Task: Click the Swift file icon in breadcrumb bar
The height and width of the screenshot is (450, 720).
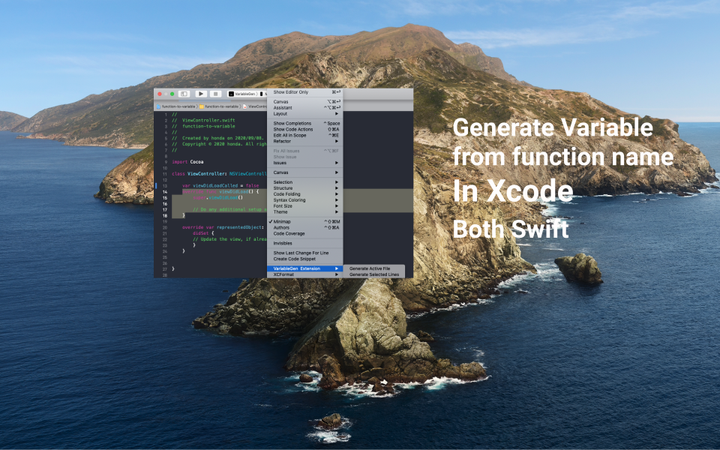Action: point(245,107)
